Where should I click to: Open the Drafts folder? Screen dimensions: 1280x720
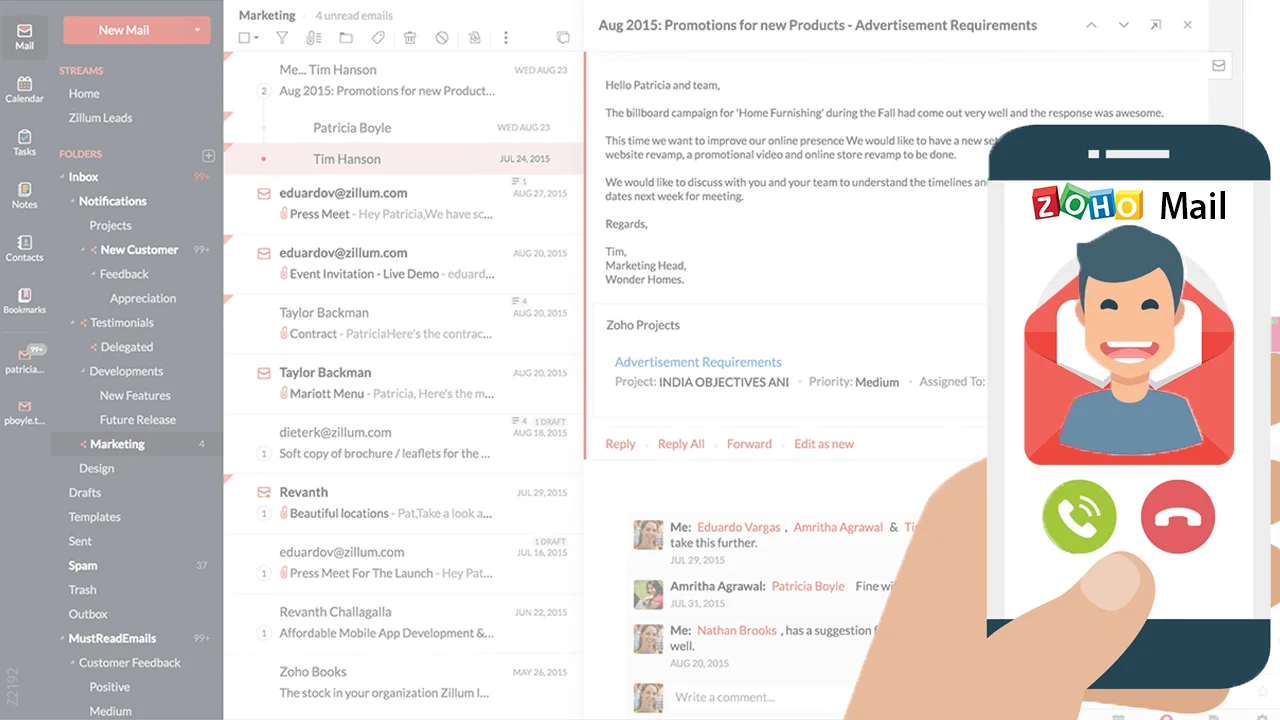coord(85,493)
